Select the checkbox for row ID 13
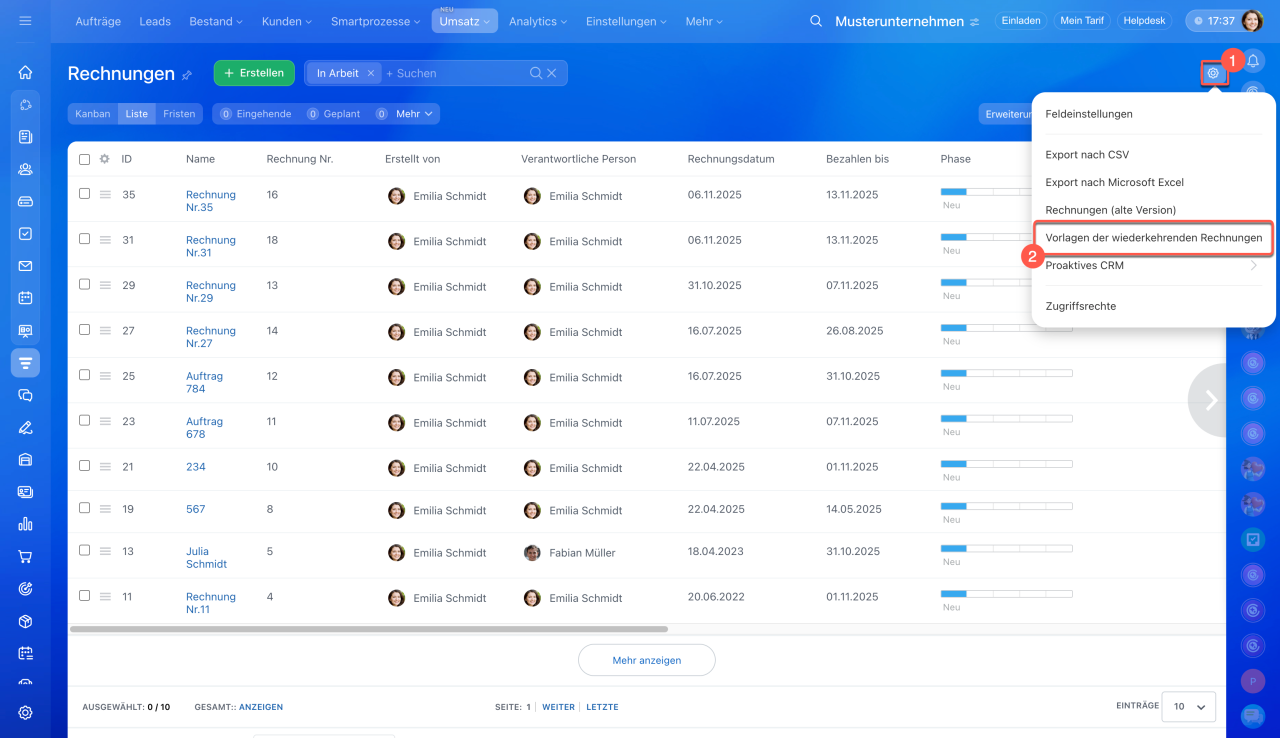Screen dimensions: 1280x738 click(x=85, y=551)
